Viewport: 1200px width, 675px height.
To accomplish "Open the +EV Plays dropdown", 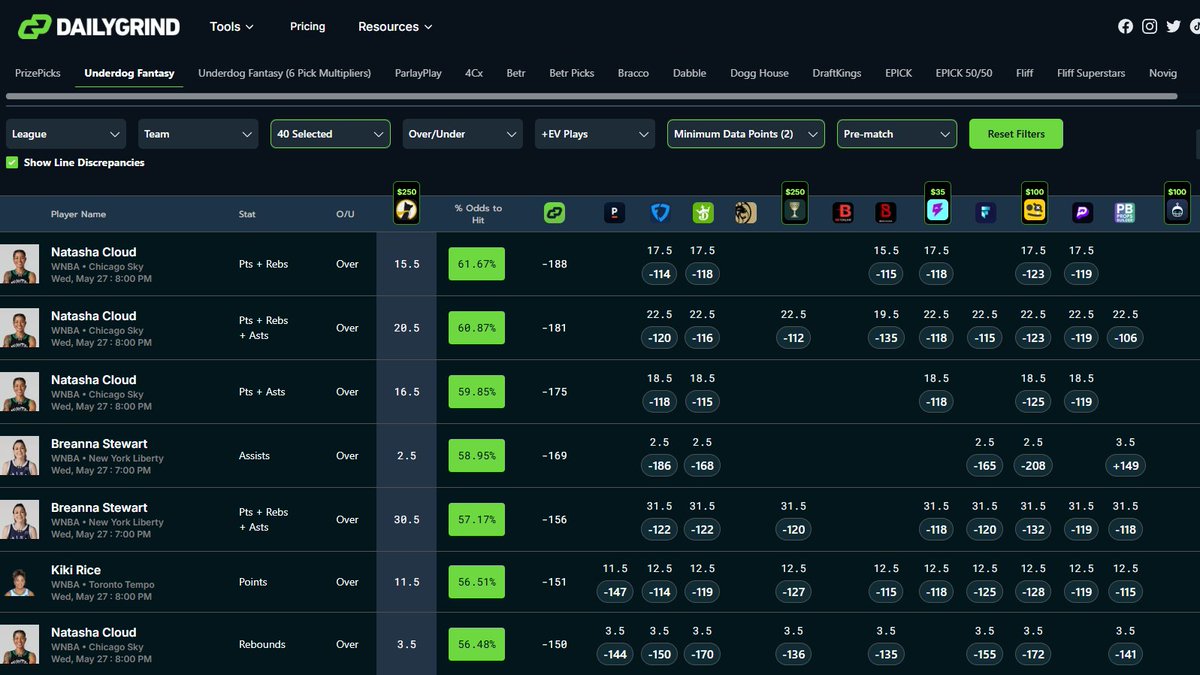I will point(594,134).
